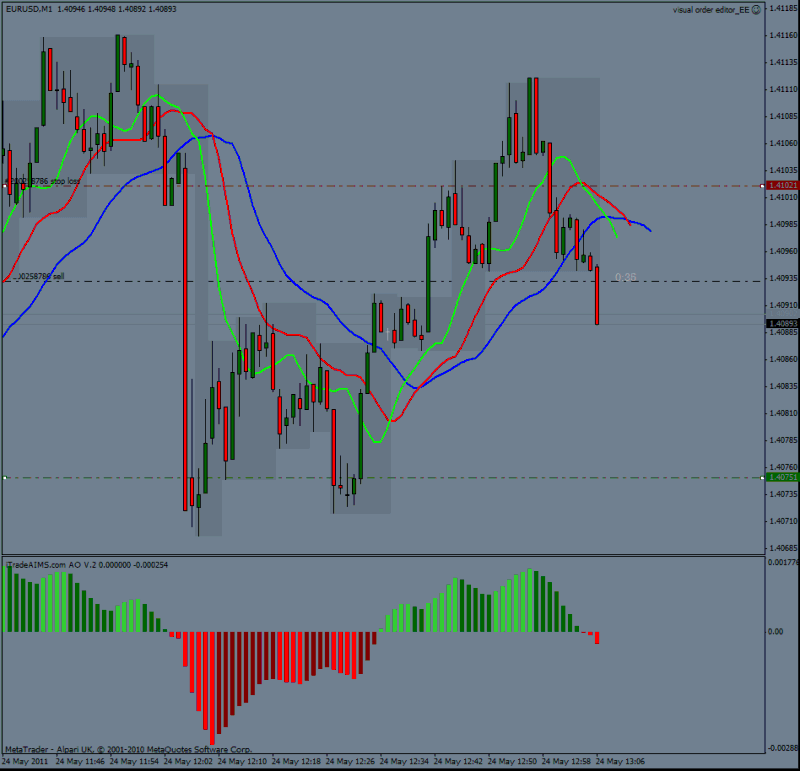Click the 'visual order editor_EE' expert label
Screen dimensions: 800x771
pos(711,10)
